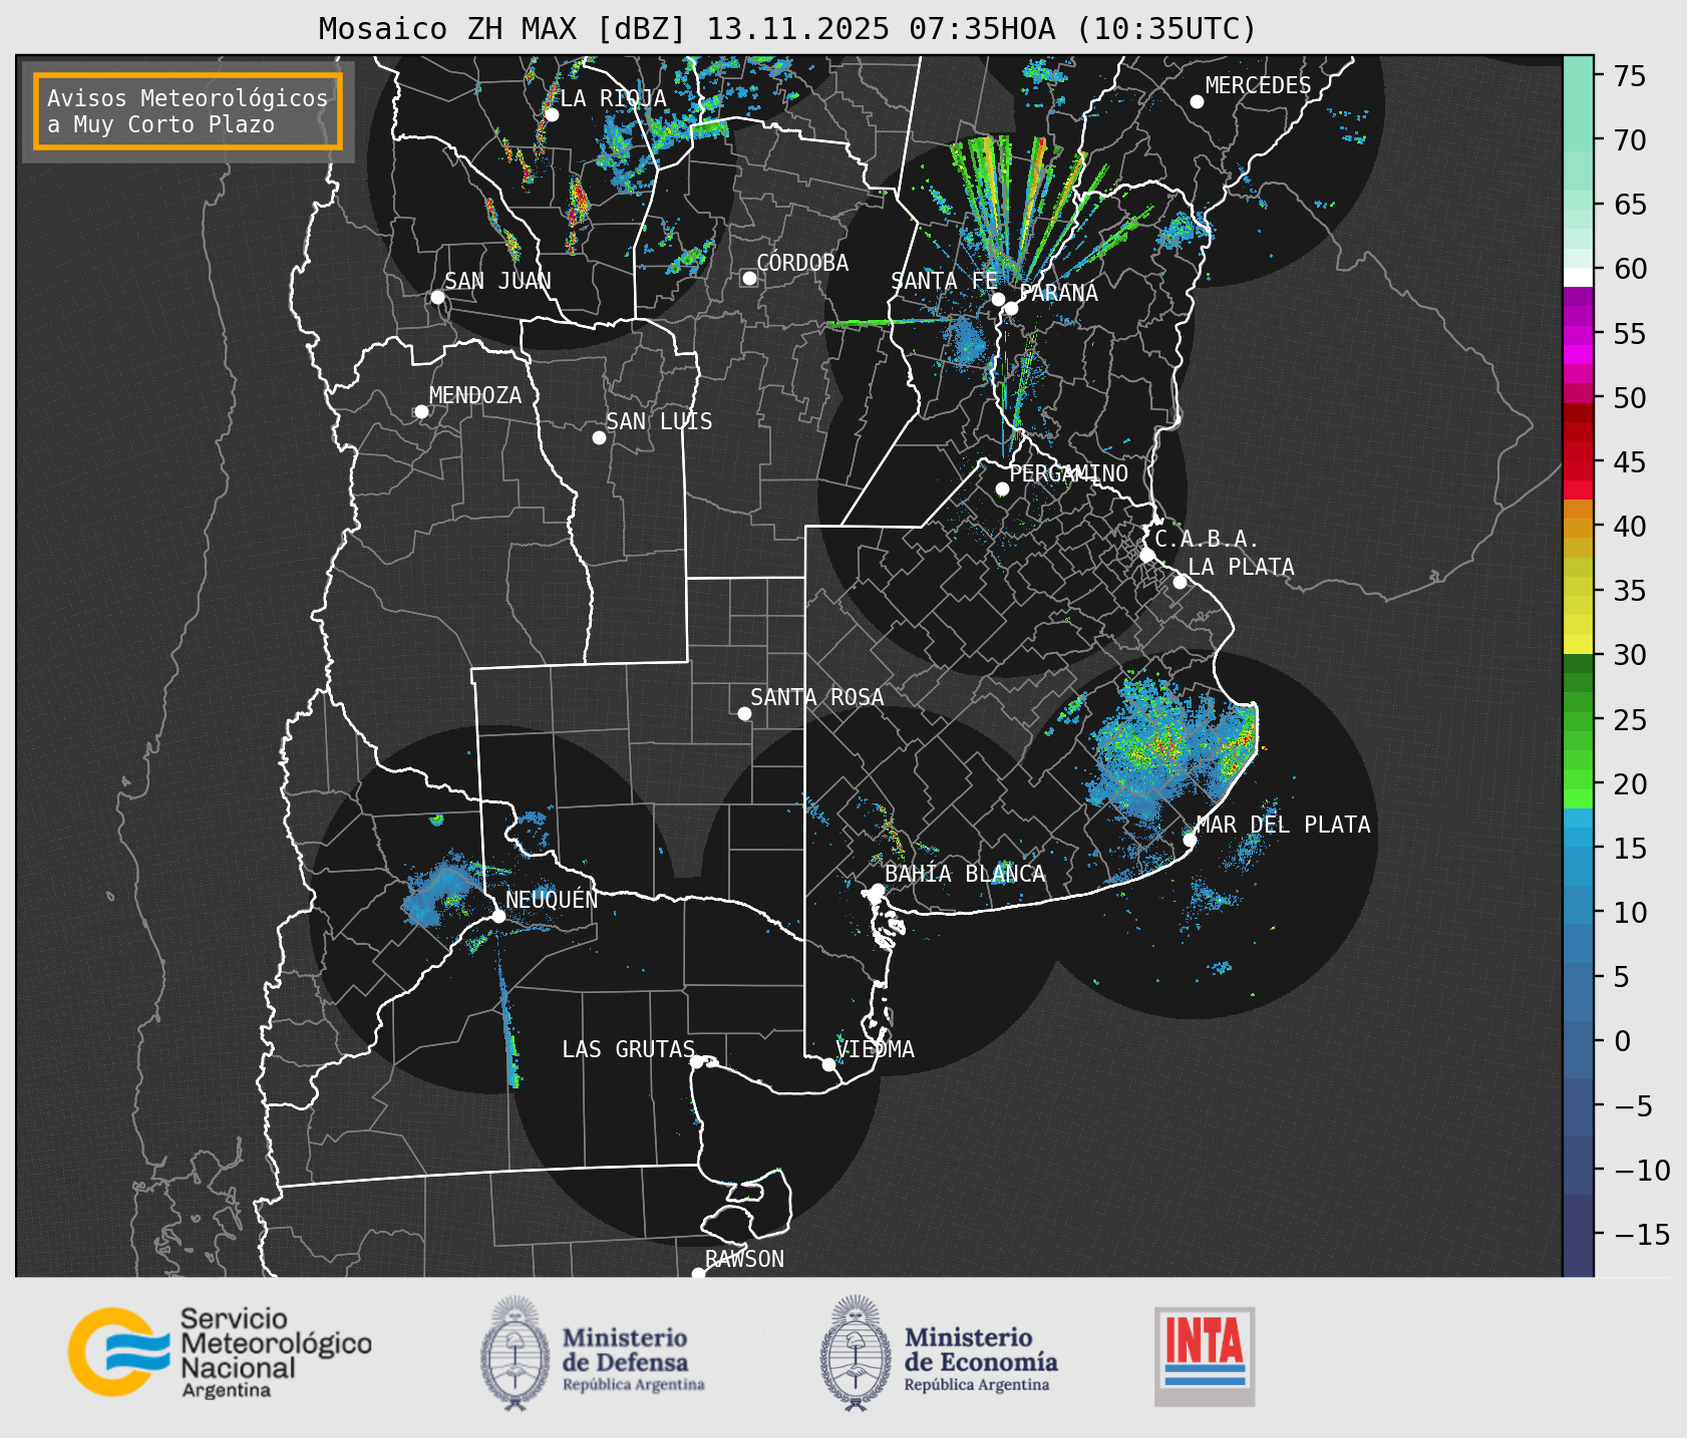This screenshot has height=1438, width=1687.
Task: Click the Mosaico ZH MAX title text
Action: pyautogui.click(x=787, y=28)
